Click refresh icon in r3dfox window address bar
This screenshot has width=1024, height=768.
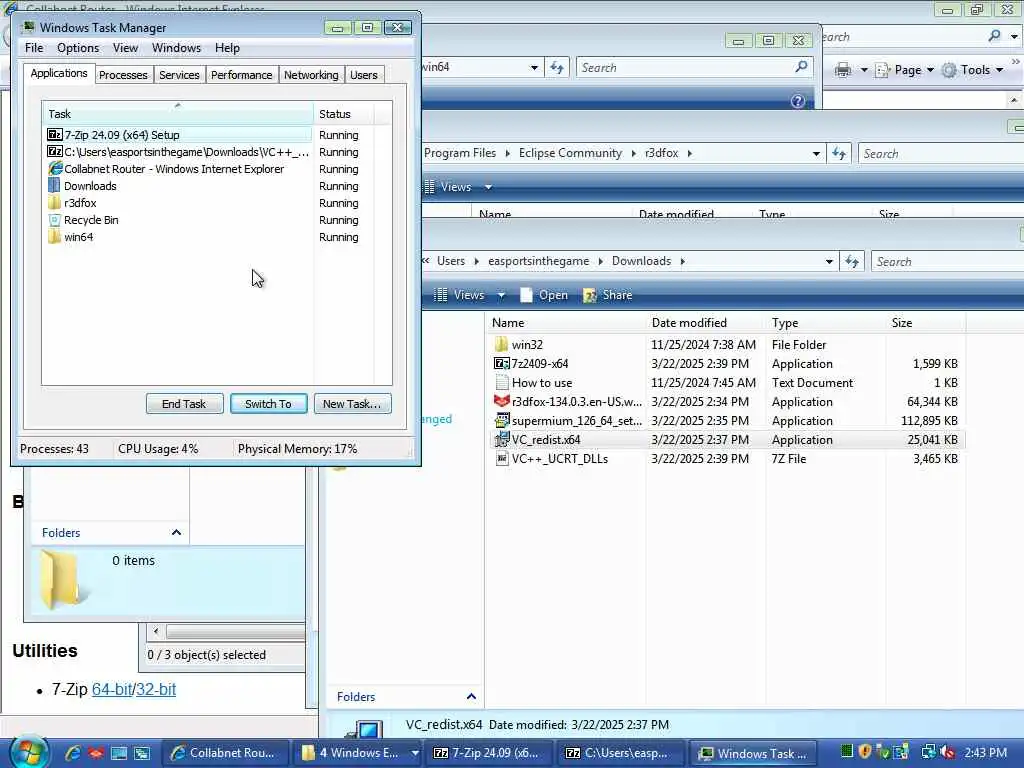pyautogui.click(x=839, y=154)
